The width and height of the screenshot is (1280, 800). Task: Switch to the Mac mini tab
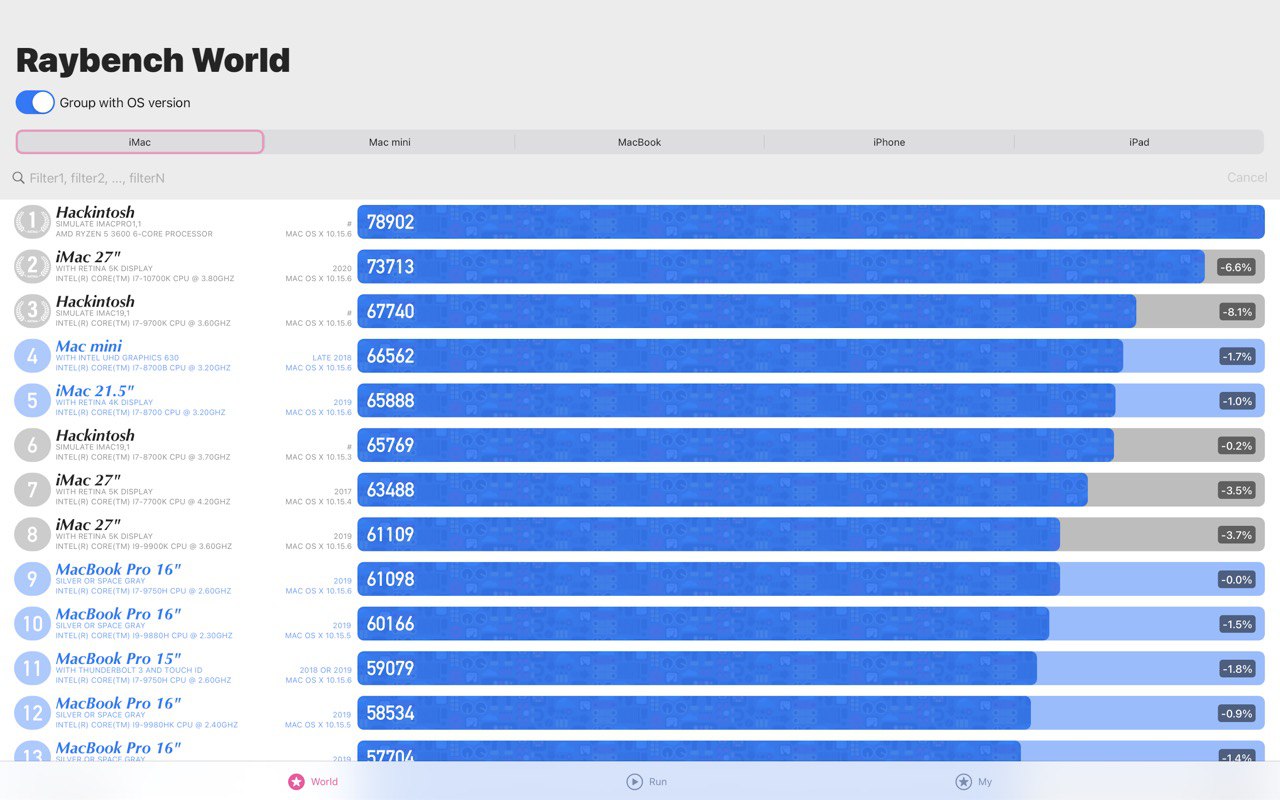point(390,142)
